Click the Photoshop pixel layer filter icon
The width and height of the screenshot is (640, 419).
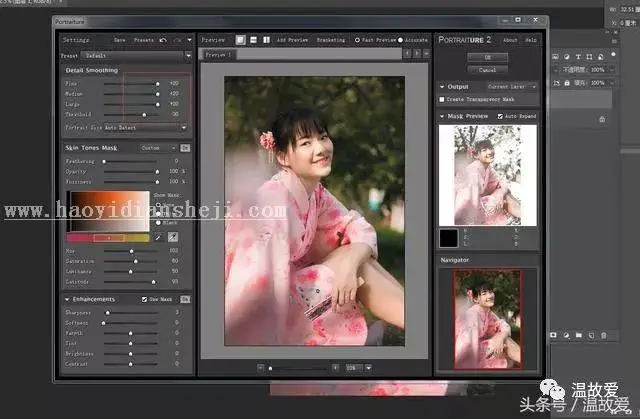click(x=555, y=57)
